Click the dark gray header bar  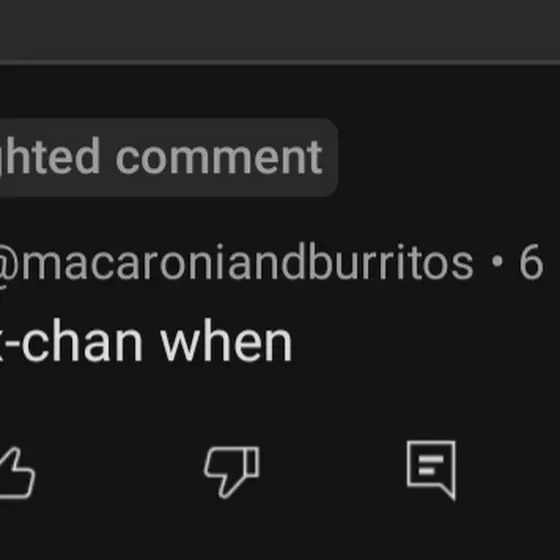[x=280, y=29]
